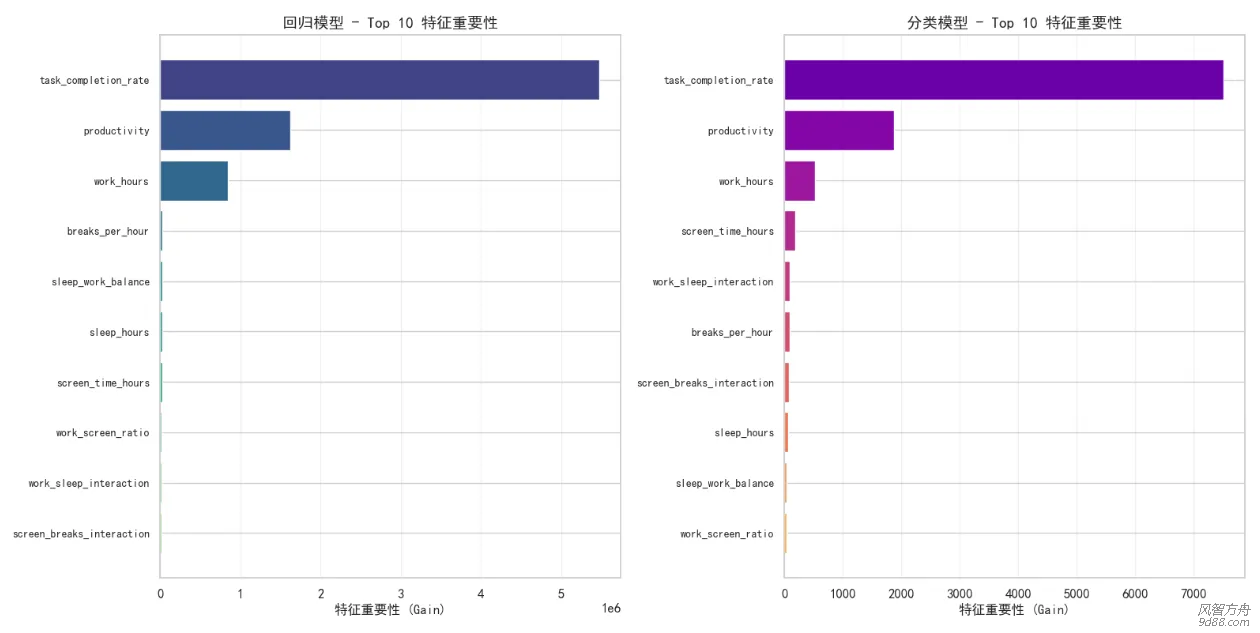The width and height of the screenshot is (1260, 633).
Task: Click the task_completion_rate bar in regression chart
Action: 379,80
